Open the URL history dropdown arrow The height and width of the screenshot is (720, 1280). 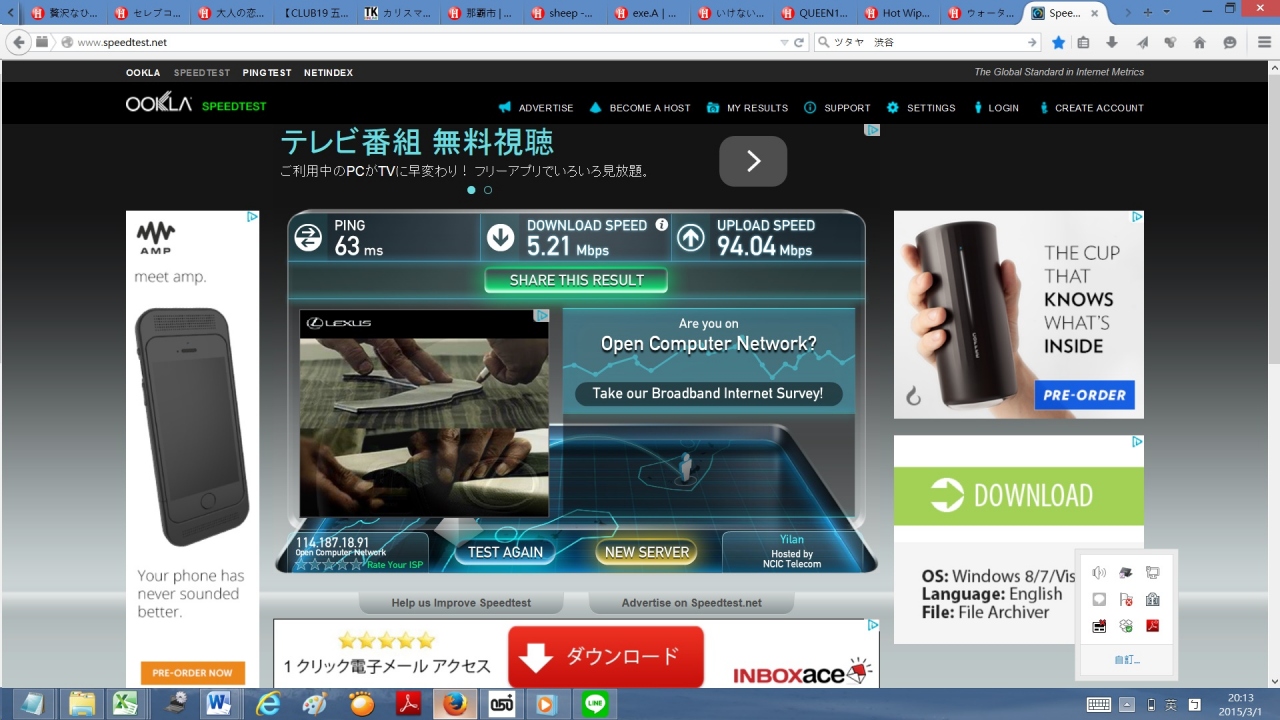click(x=784, y=43)
